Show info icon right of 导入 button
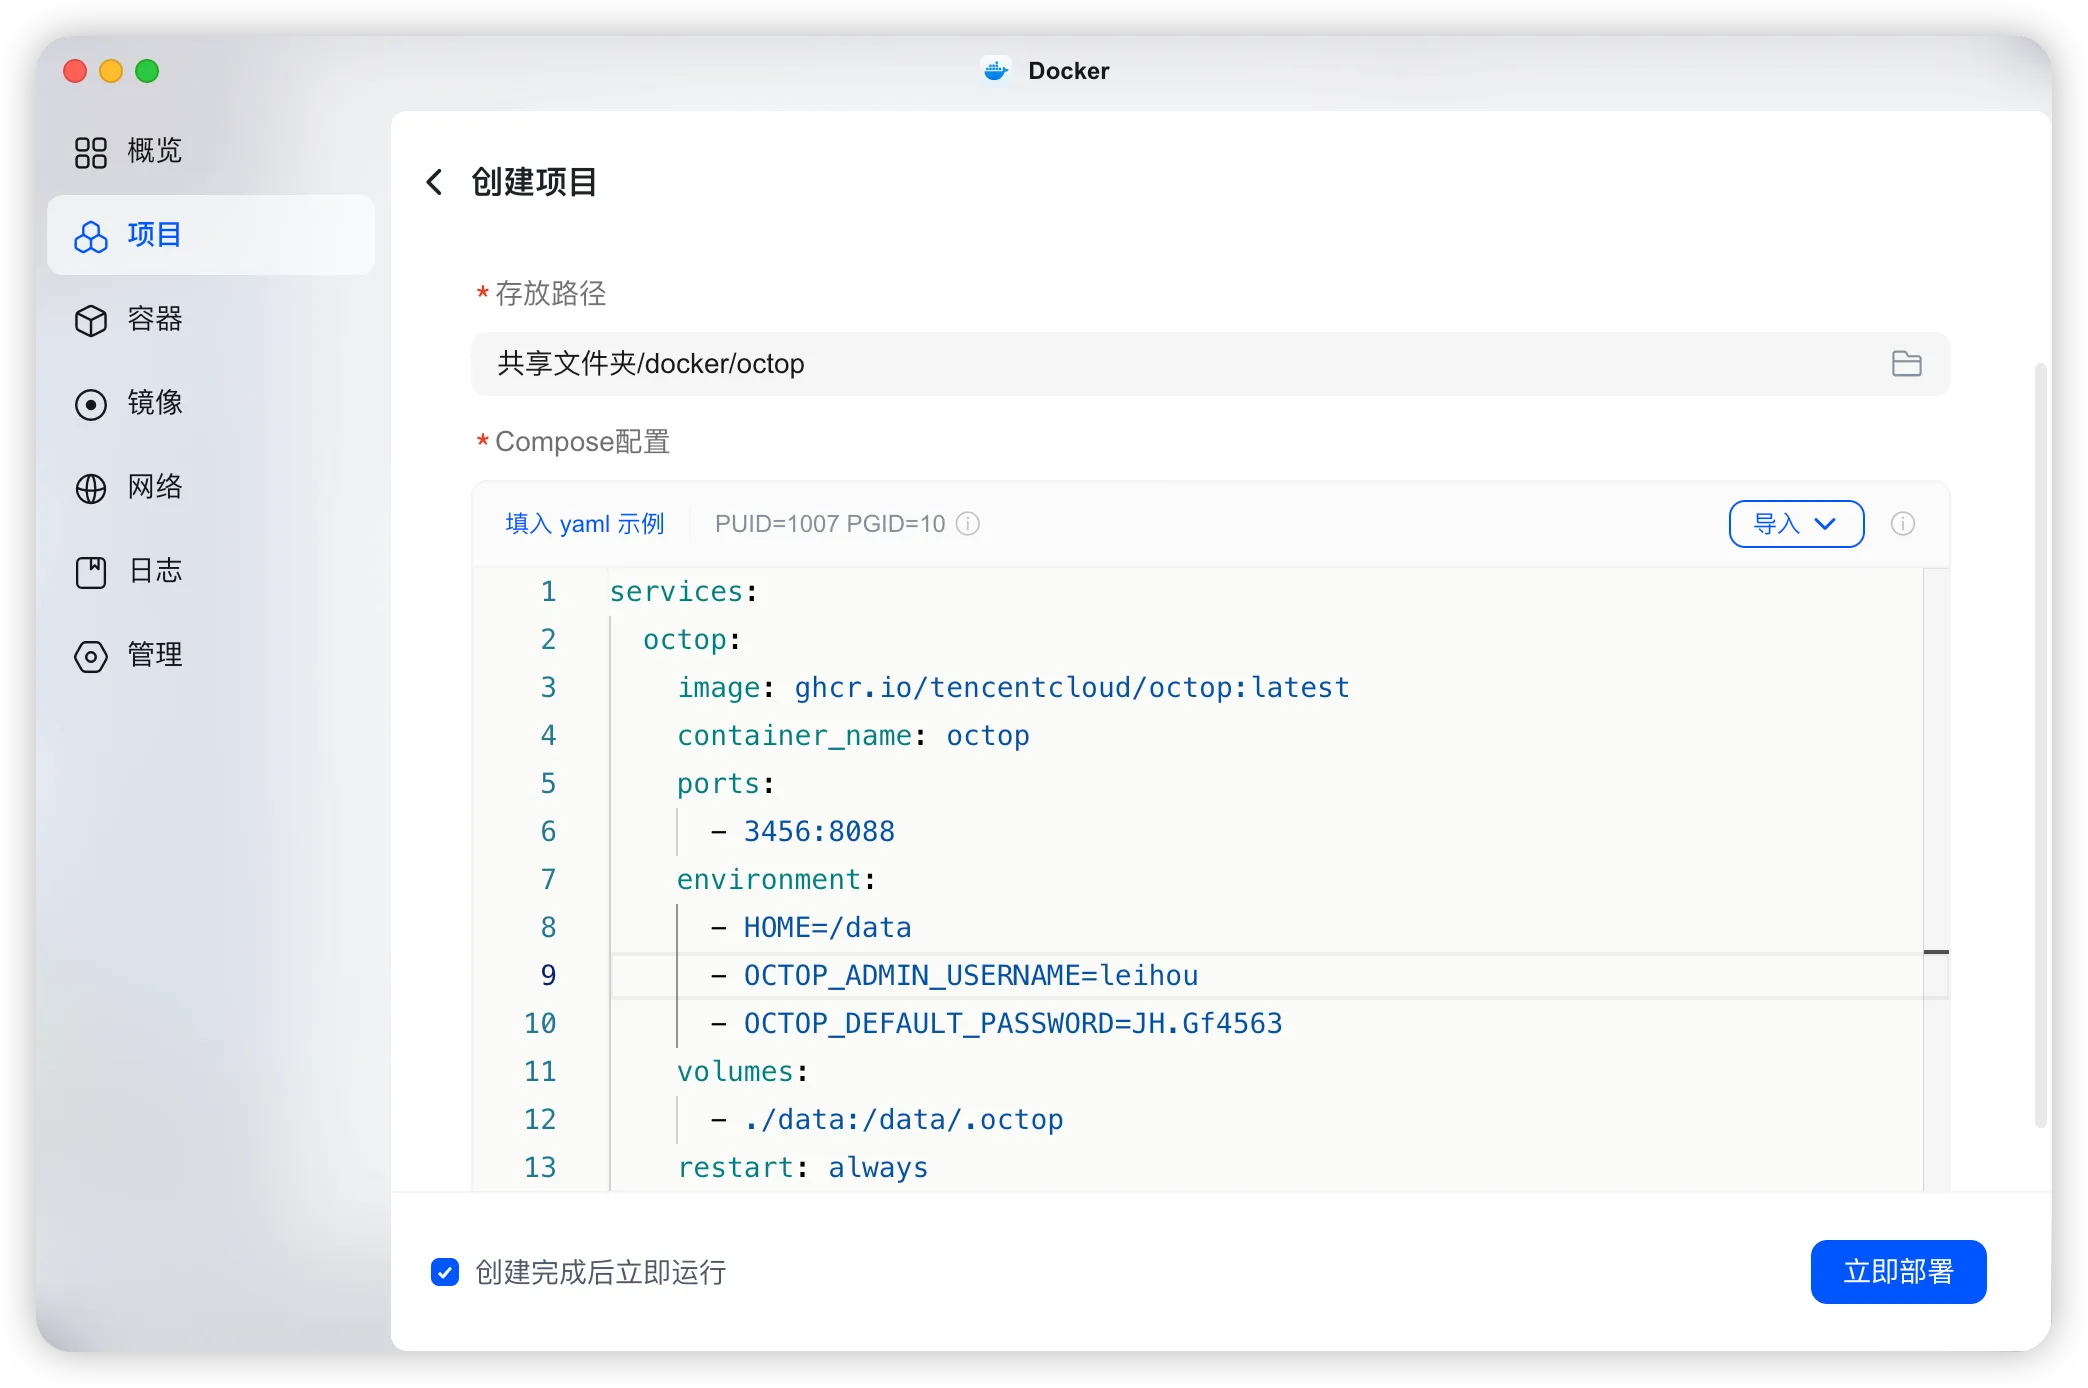 coord(1902,524)
